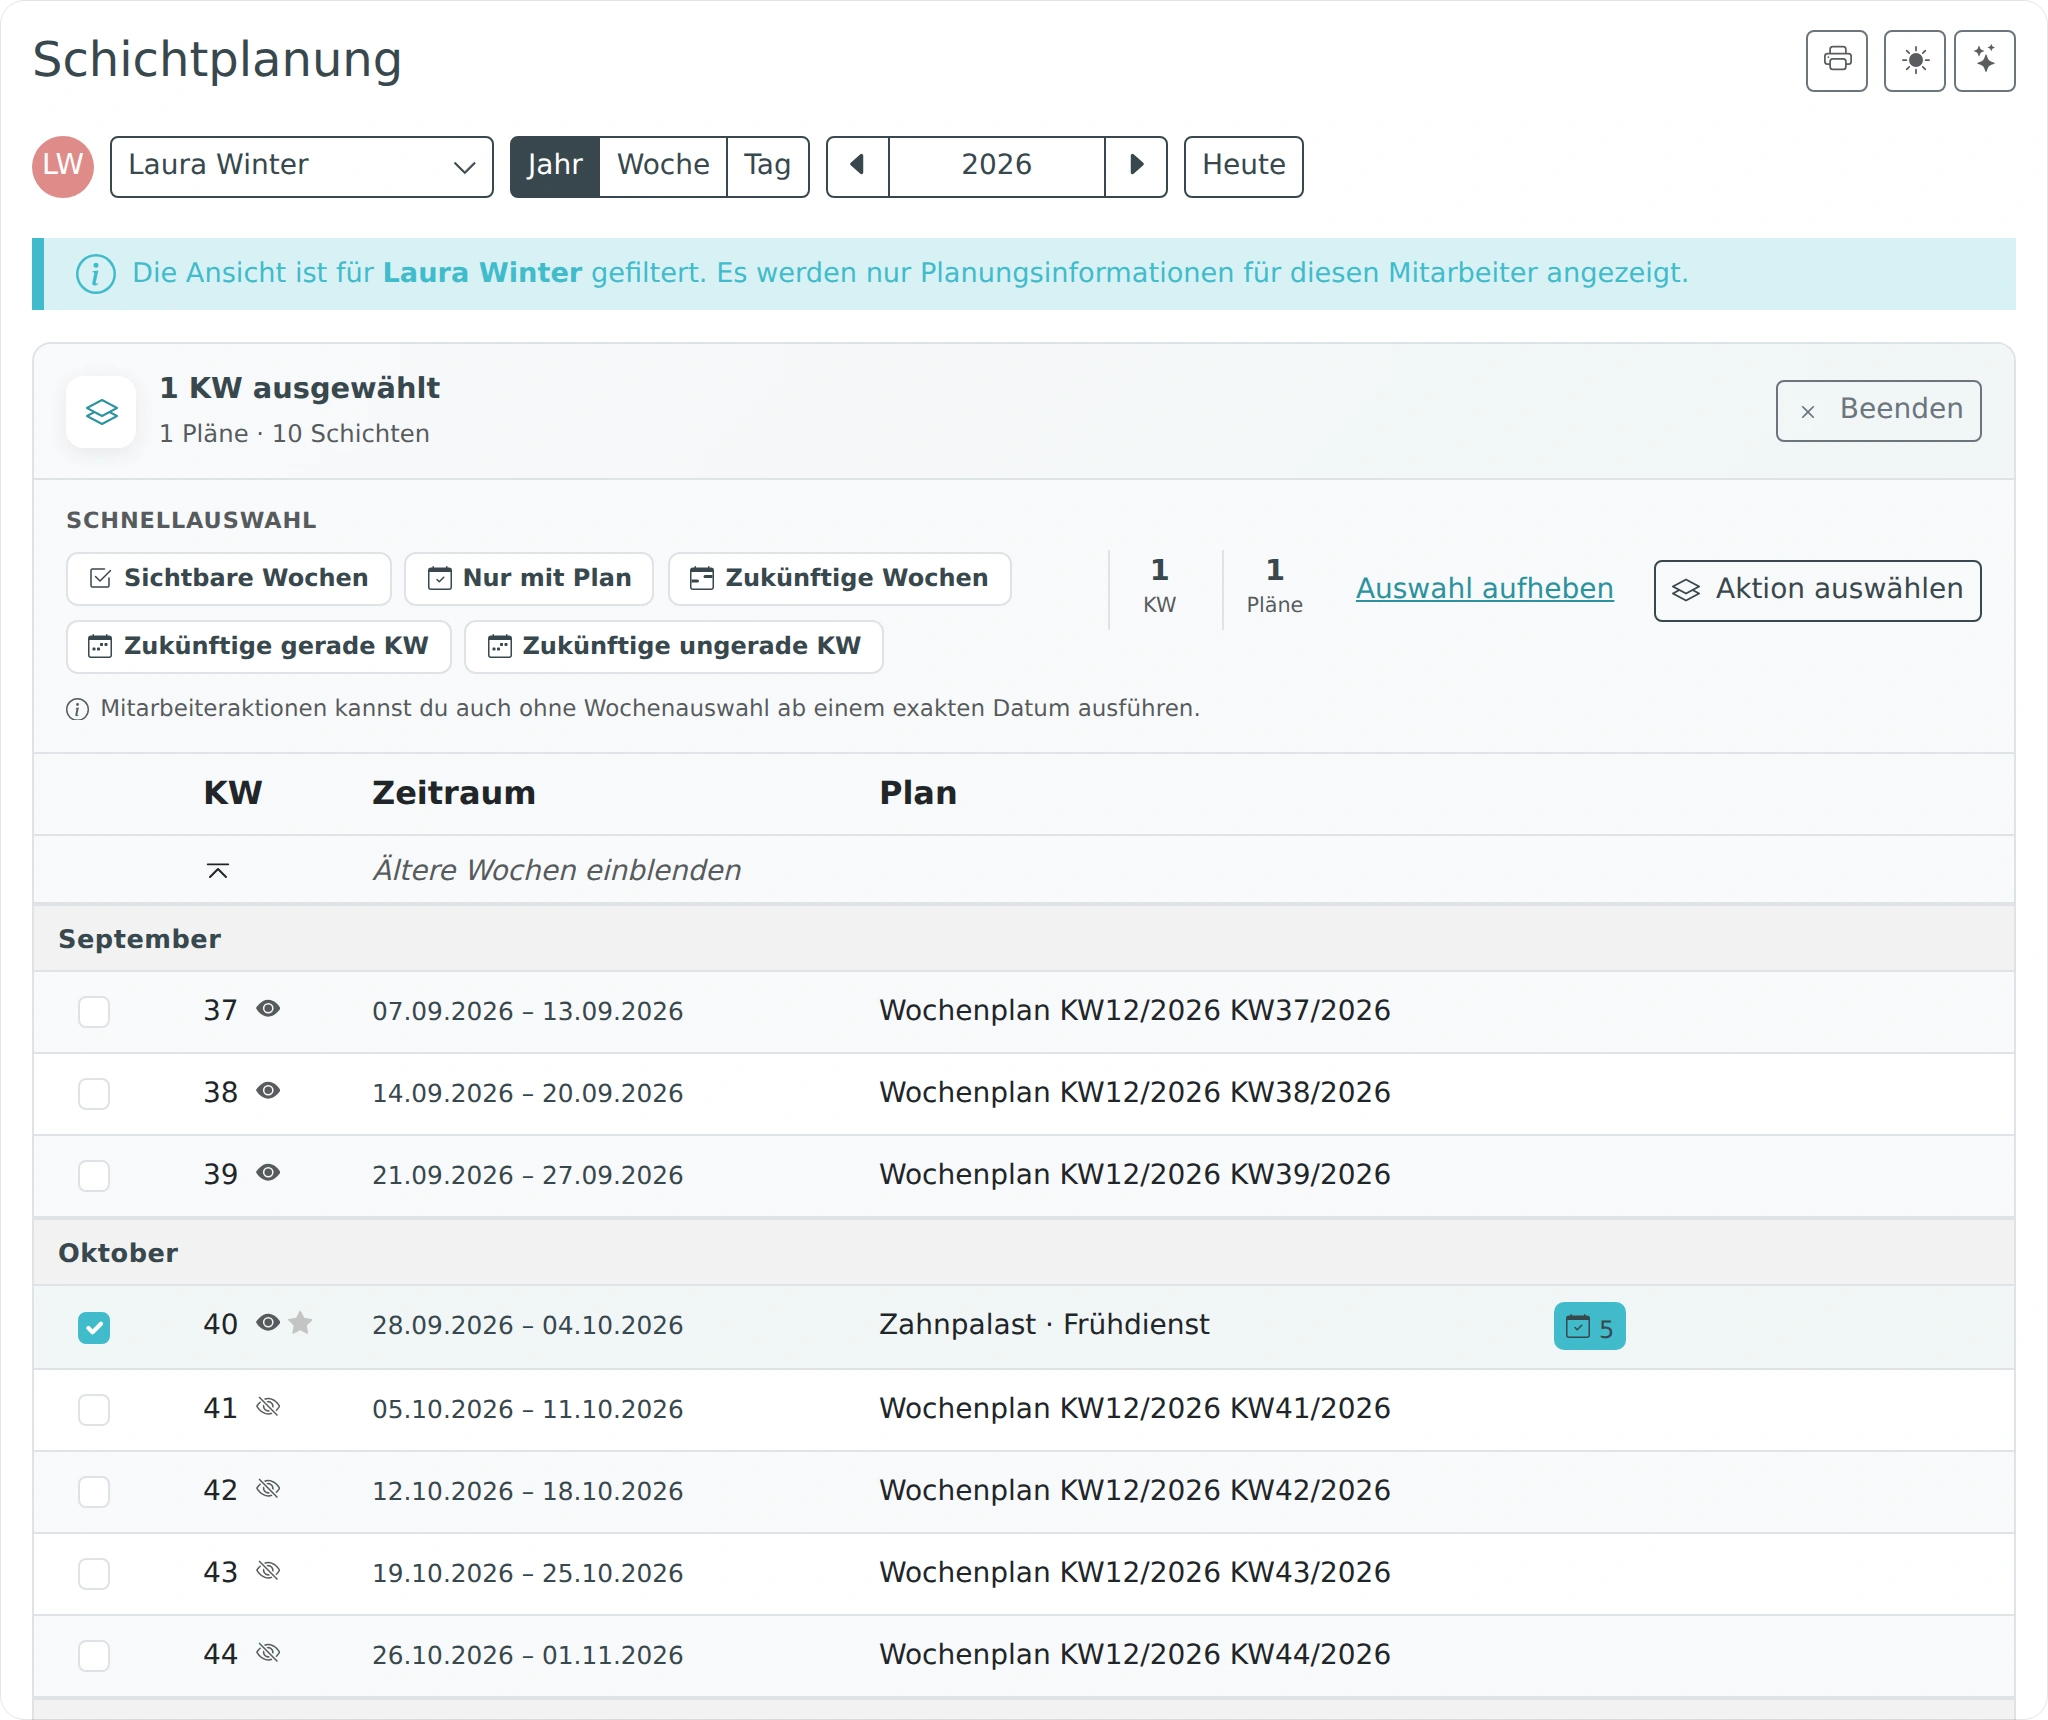This screenshot has width=2048, height=1720.
Task: Toggle hidden eye icon for KW 41
Action: pyautogui.click(x=268, y=1407)
